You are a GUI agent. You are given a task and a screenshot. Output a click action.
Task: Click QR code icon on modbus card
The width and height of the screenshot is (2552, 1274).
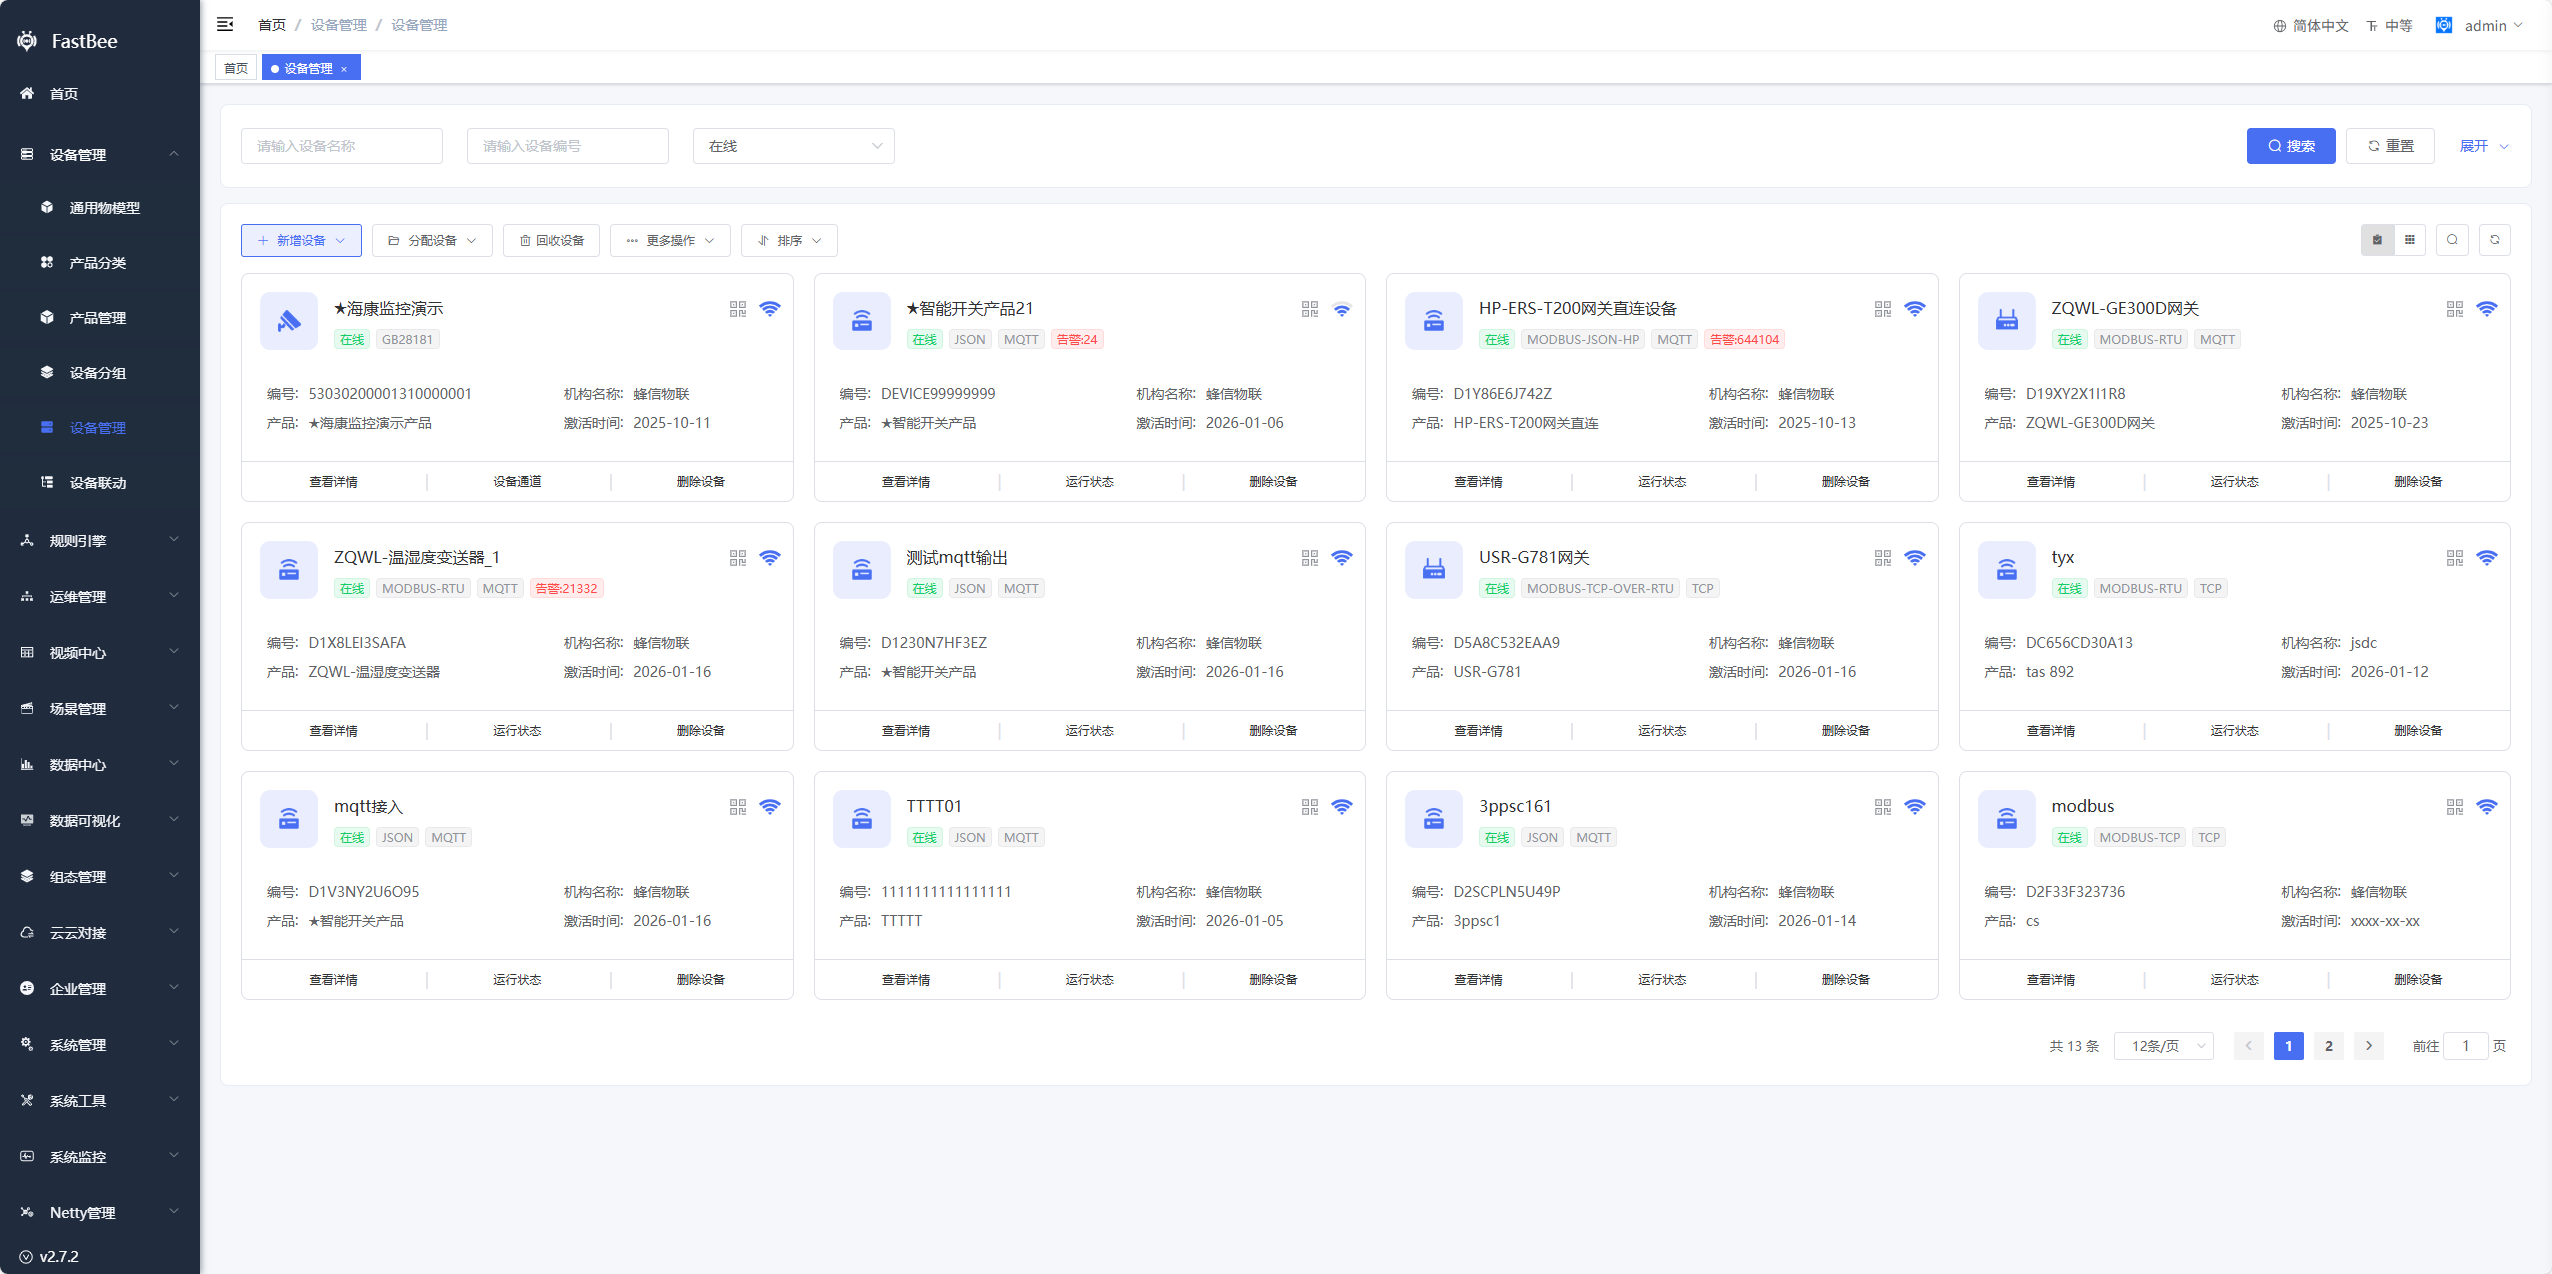point(2454,807)
